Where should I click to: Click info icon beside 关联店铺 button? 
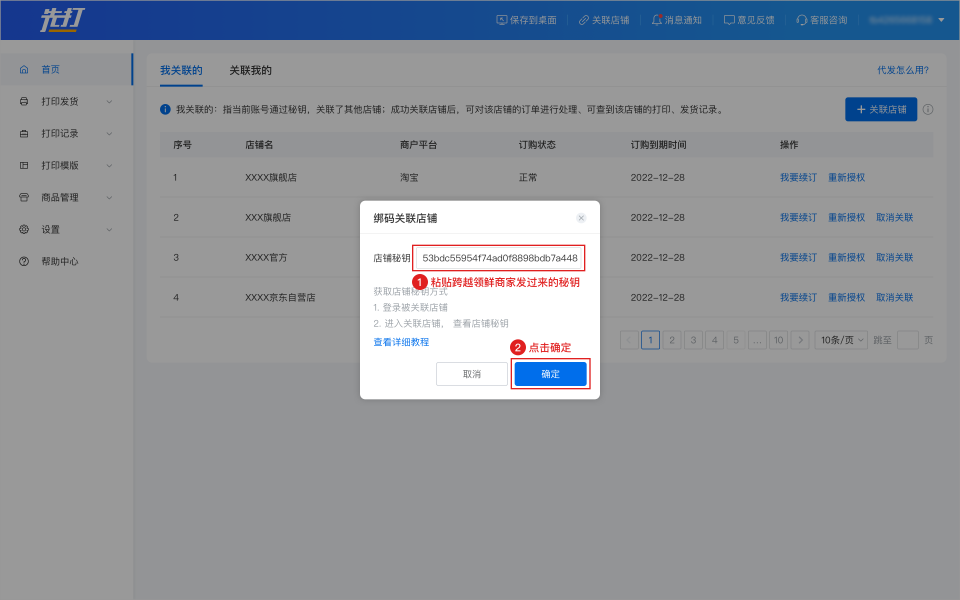pos(928,110)
